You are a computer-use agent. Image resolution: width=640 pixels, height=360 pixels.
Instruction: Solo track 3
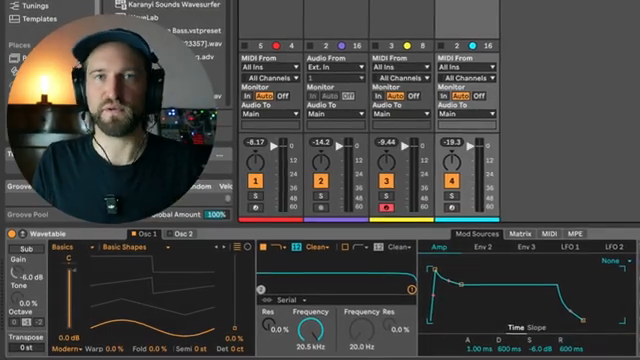click(386, 196)
